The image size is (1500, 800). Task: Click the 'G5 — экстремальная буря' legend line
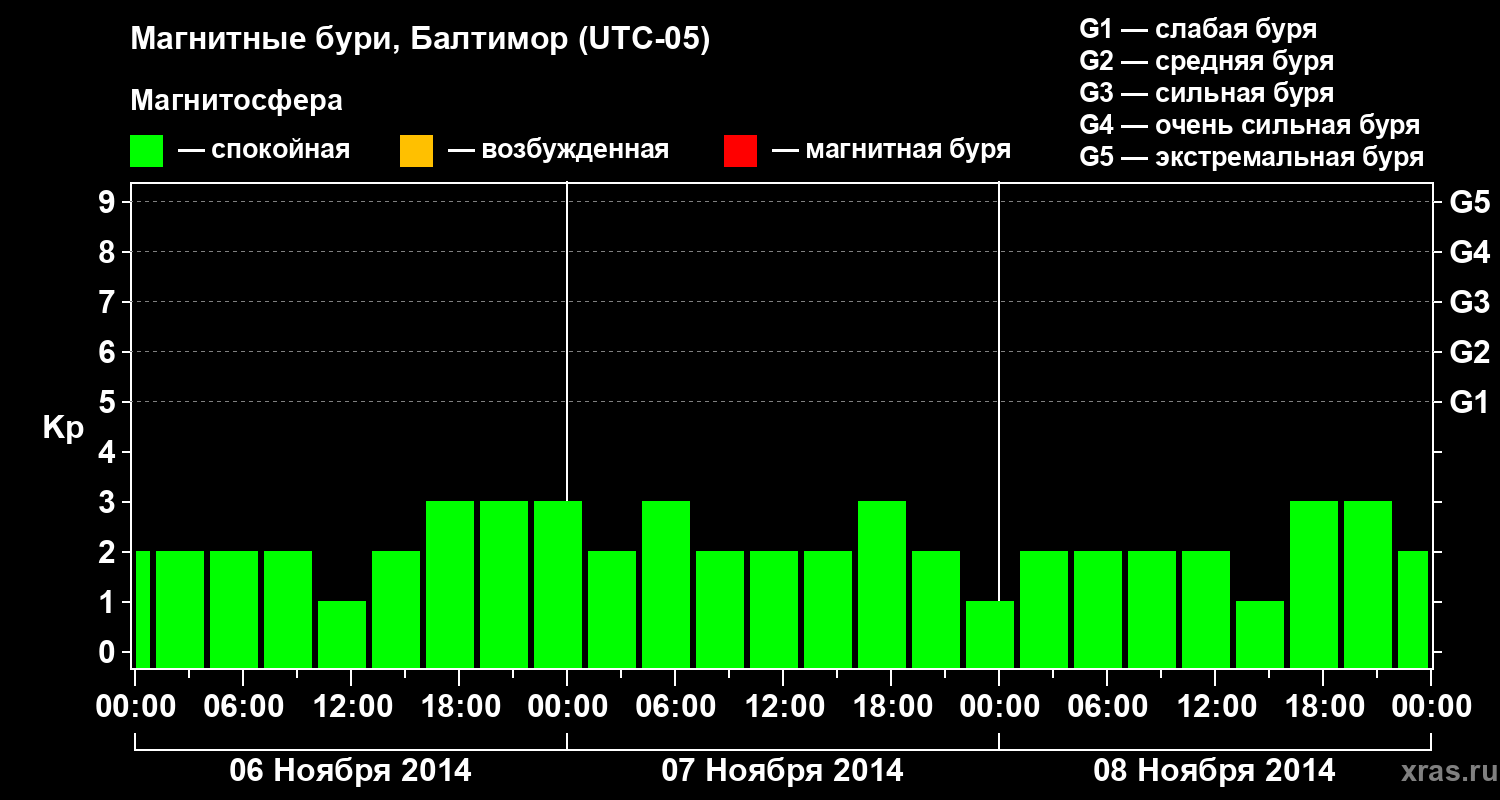click(x=1252, y=157)
